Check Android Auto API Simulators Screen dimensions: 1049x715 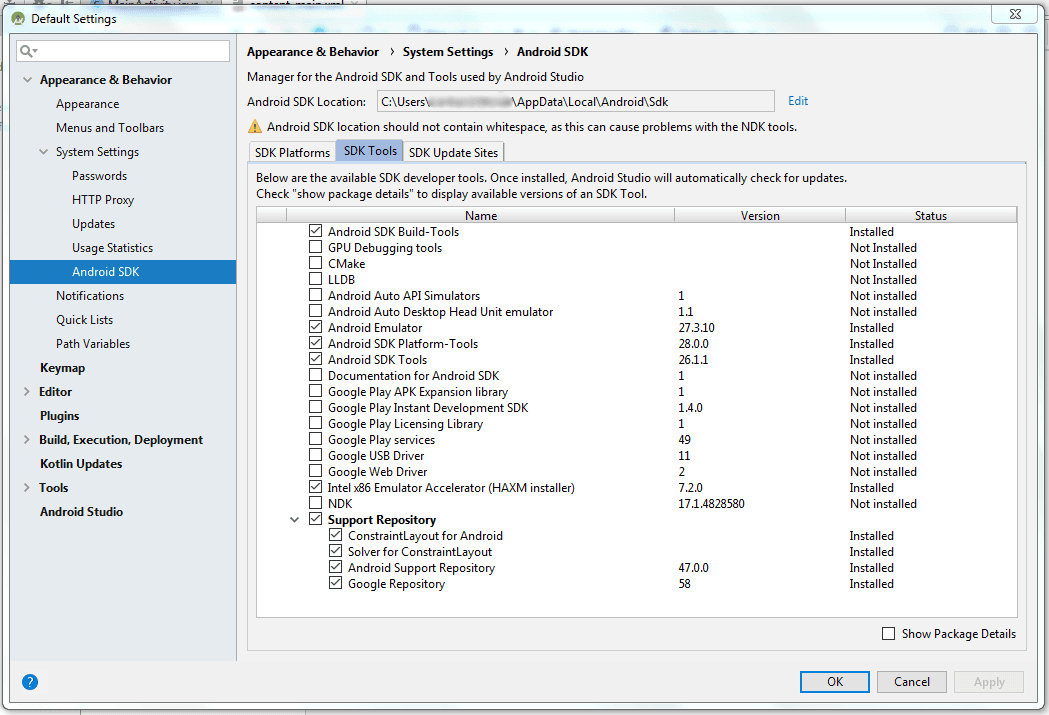click(x=316, y=295)
